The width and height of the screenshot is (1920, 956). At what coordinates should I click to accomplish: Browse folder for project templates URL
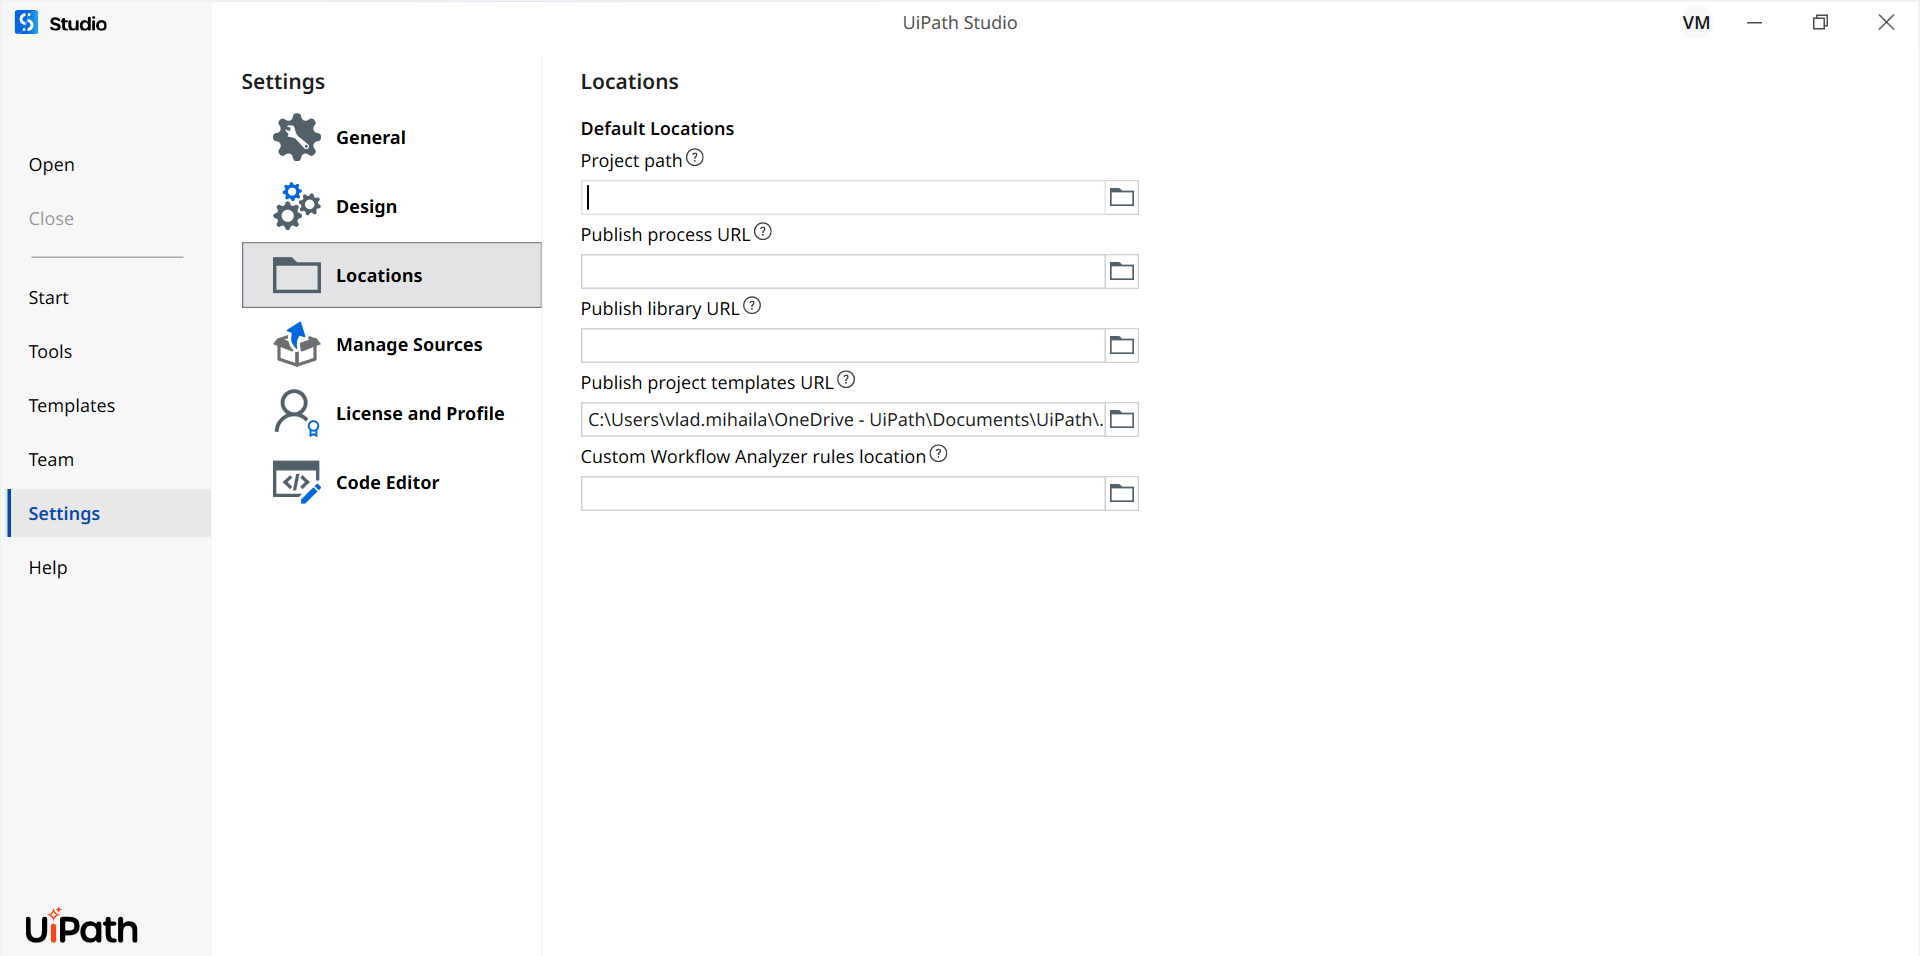coord(1121,420)
